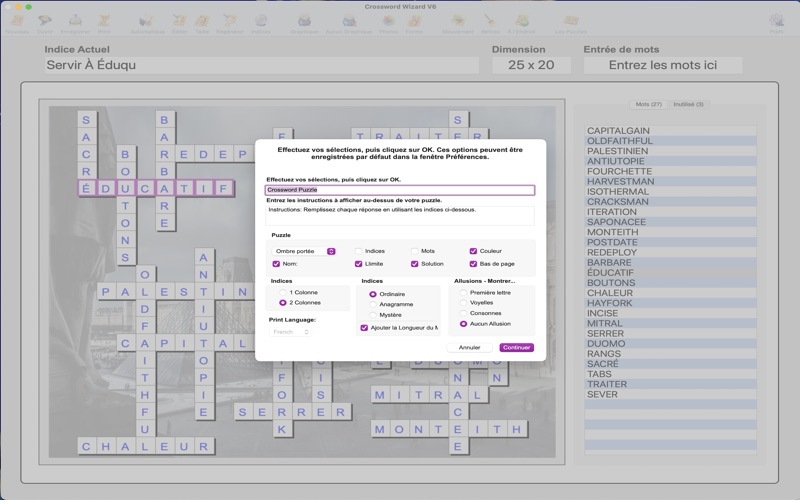Click the Mouvement toolbar icon
800x500 pixels.
pos(458,21)
